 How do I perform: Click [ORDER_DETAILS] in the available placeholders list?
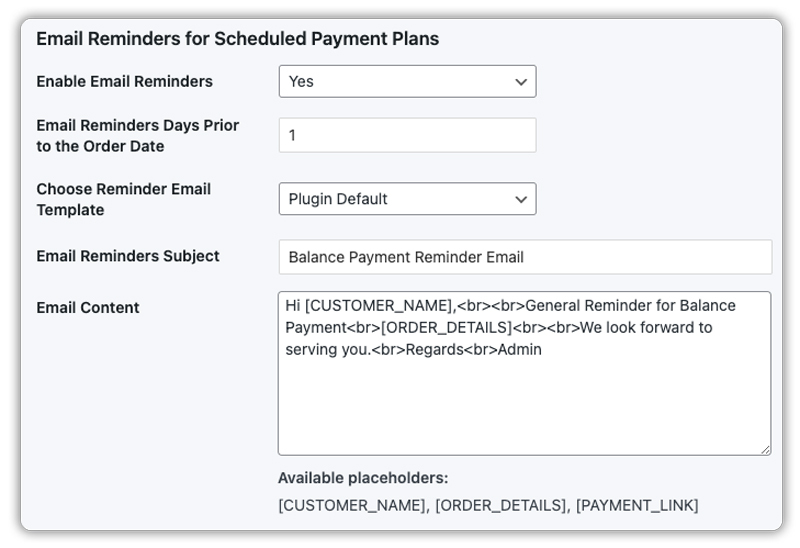pos(500,505)
